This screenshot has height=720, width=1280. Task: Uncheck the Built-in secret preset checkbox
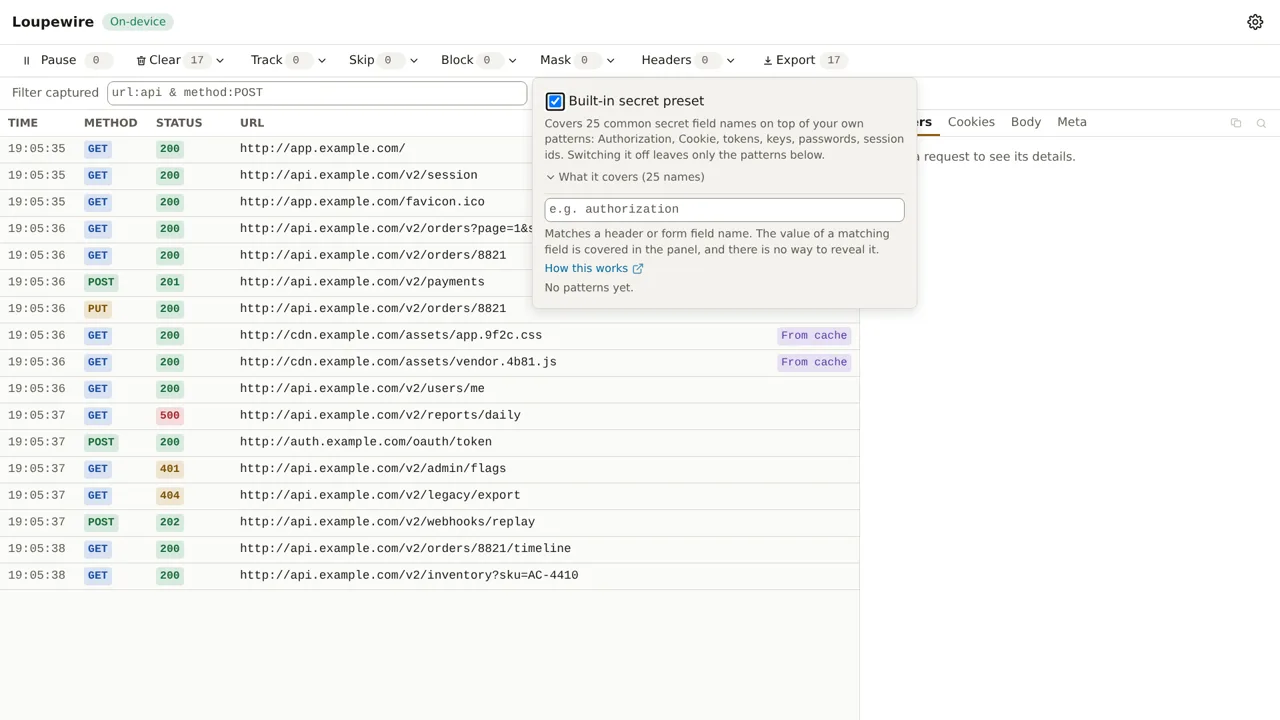click(555, 101)
